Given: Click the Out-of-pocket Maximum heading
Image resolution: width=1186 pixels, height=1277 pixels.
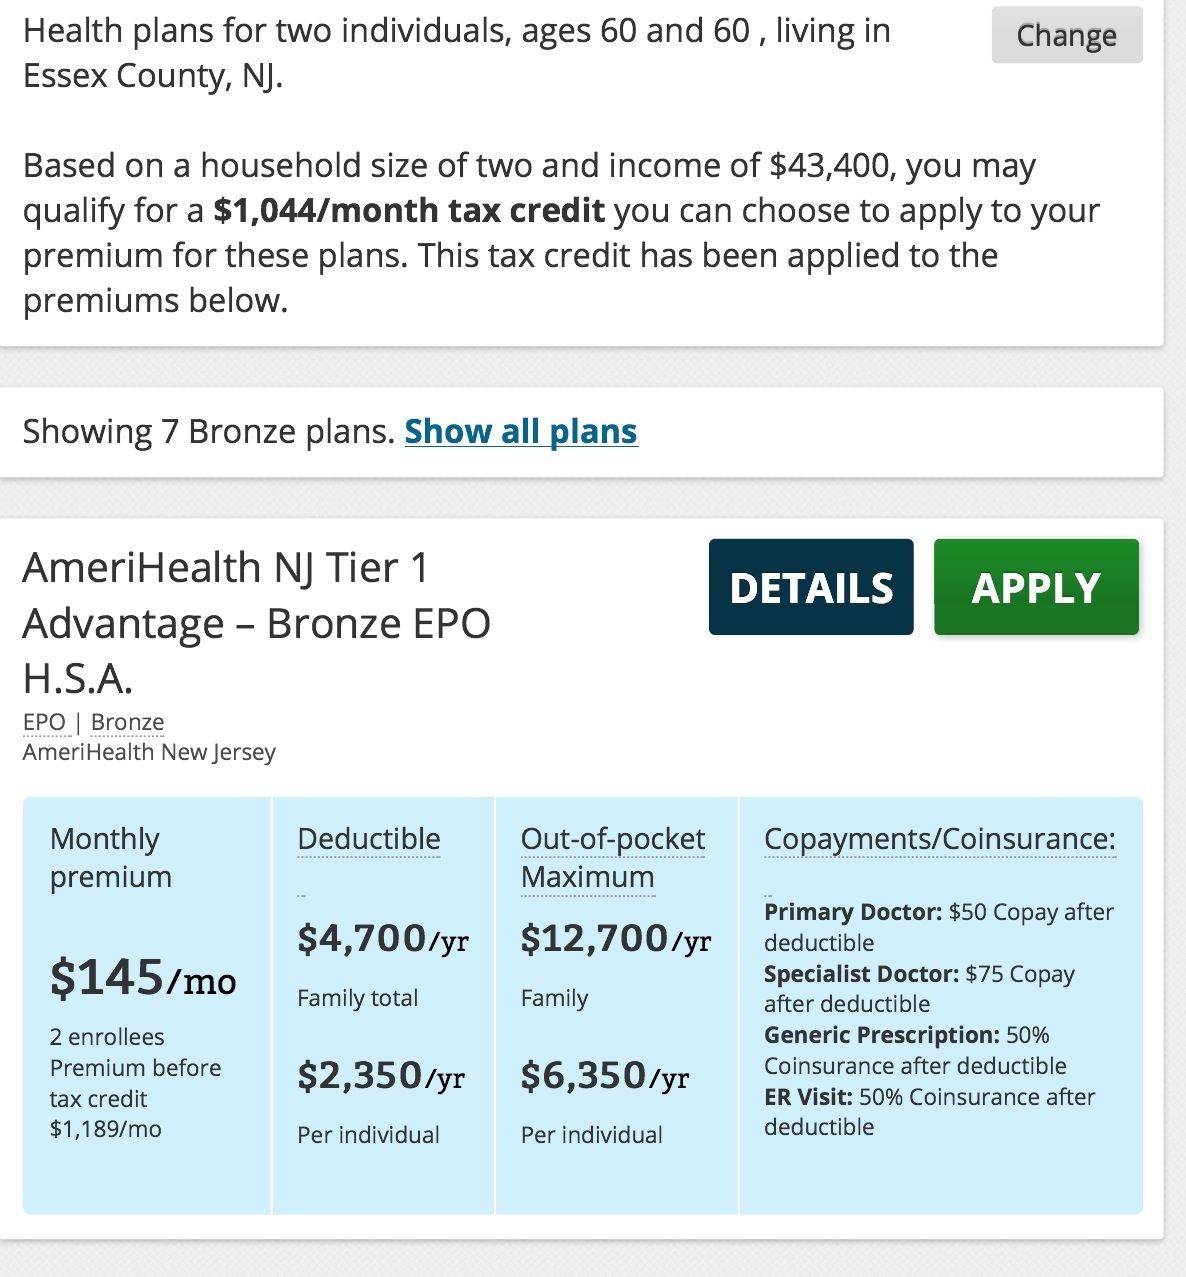Looking at the screenshot, I should pos(612,857).
